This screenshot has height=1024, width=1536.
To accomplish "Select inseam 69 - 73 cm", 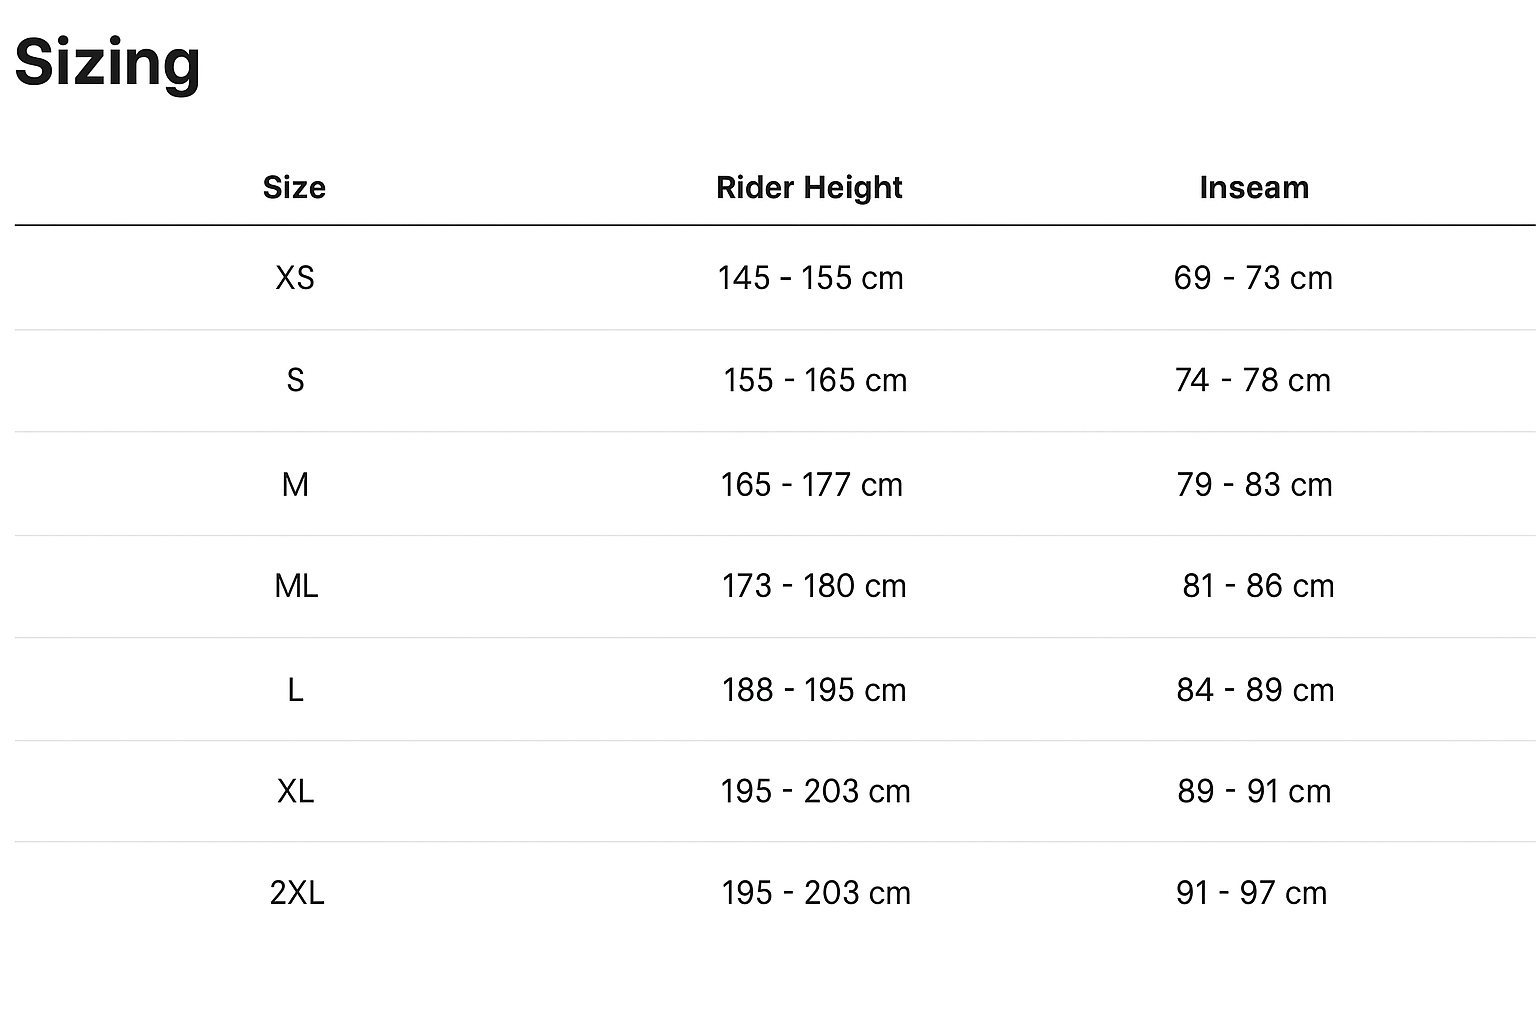I will coord(1253,278).
